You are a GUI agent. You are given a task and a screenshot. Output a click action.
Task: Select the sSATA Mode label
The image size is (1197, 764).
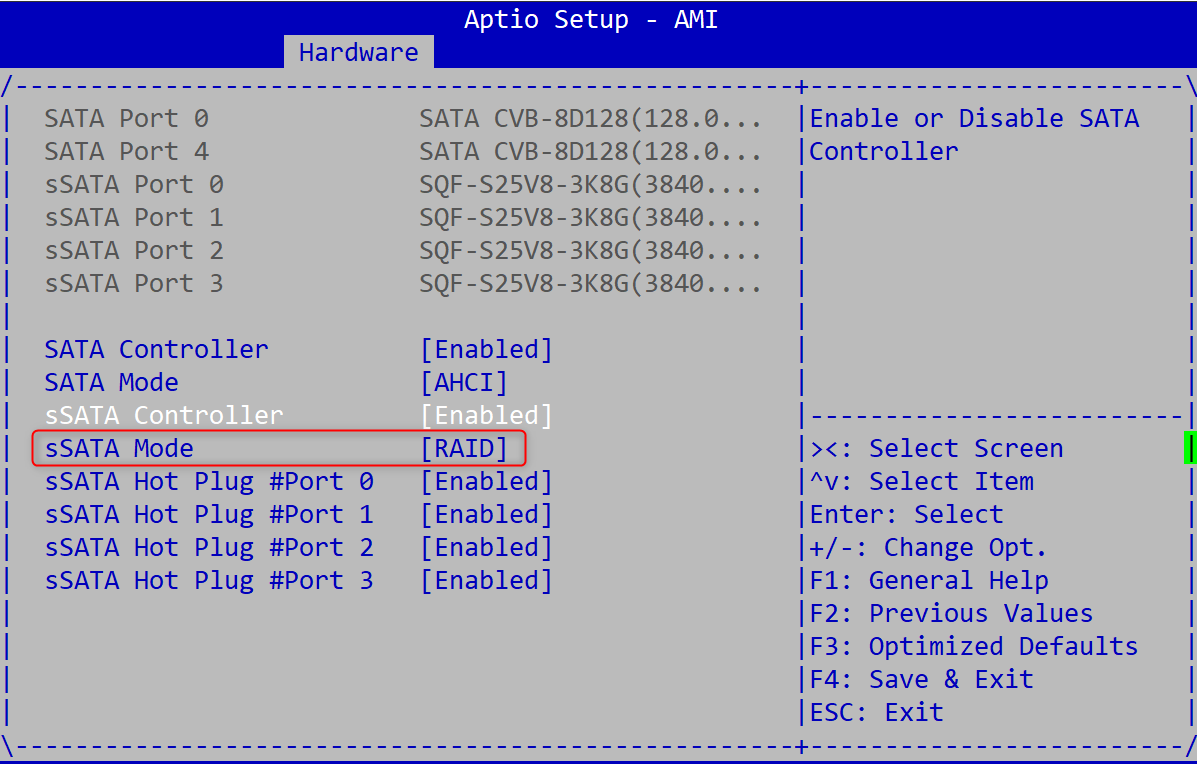pos(119,449)
